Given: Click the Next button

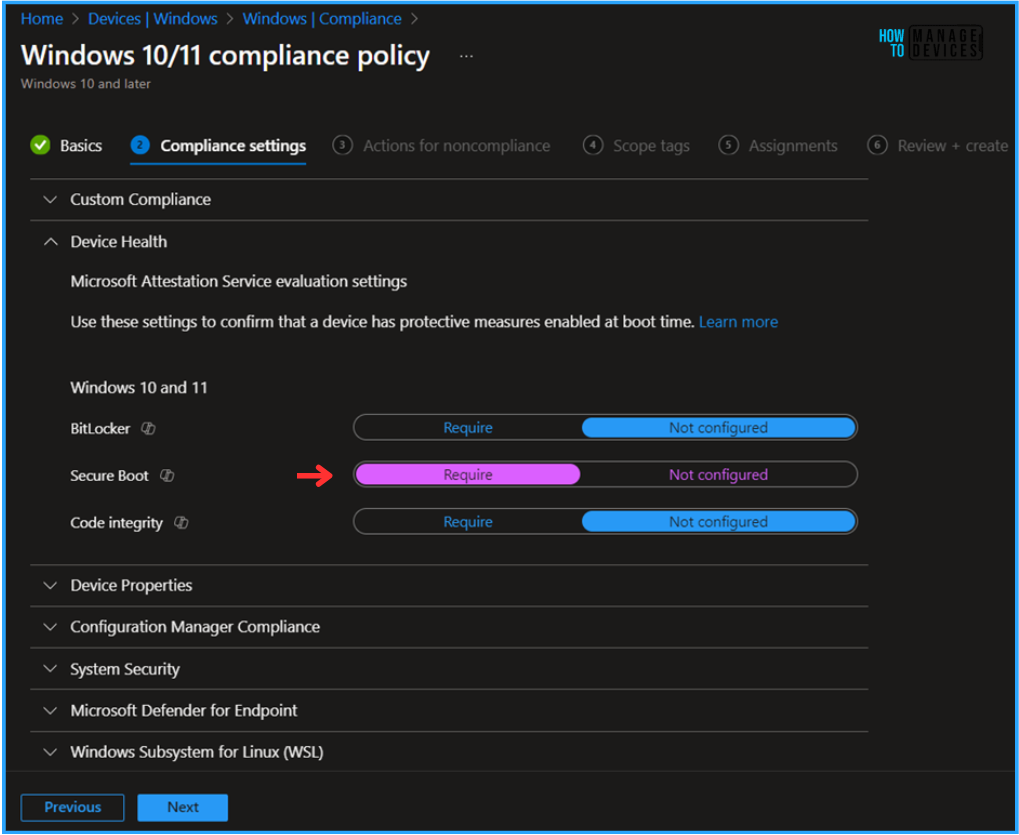Looking at the screenshot, I should coord(183,807).
